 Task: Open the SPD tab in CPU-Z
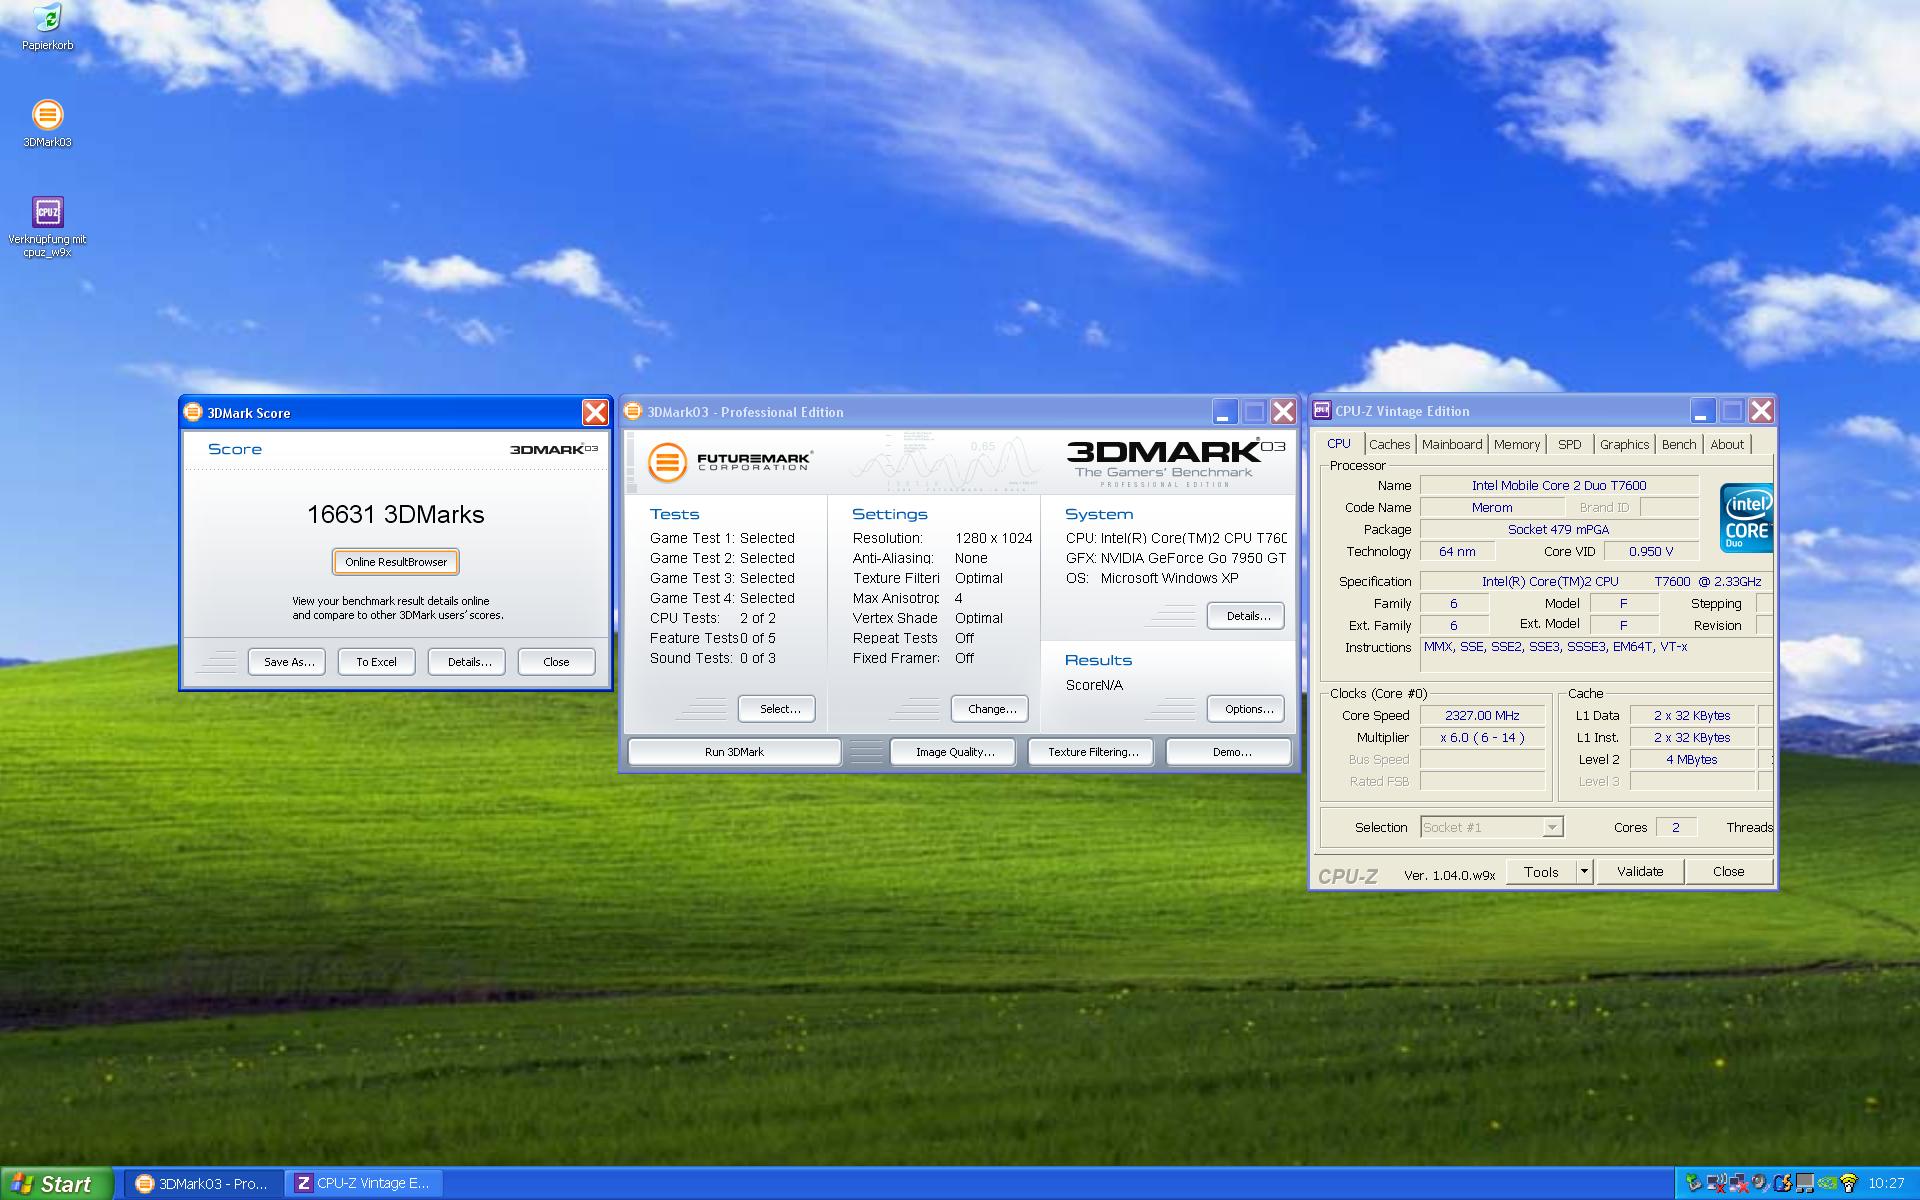click(x=1570, y=445)
